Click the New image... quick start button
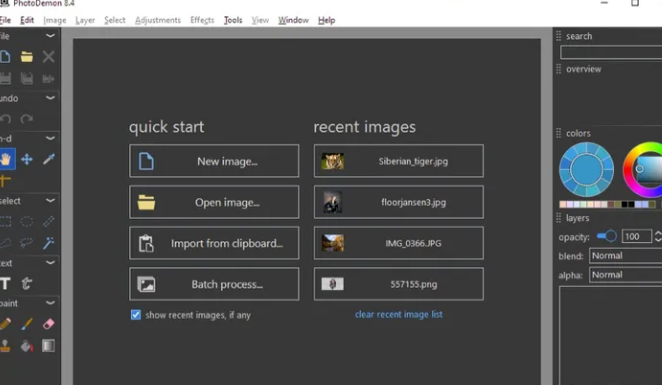The height and width of the screenshot is (385, 662). coord(214,161)
